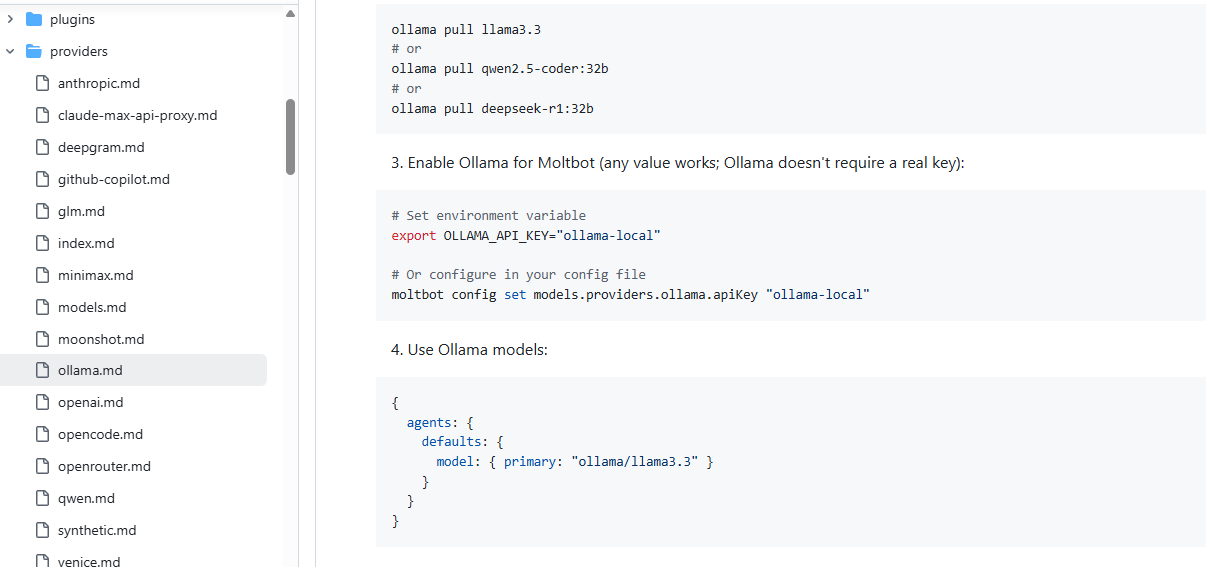
Task: Click the providers folder icon
Action: pyautogui.click(x=34, y=51)
